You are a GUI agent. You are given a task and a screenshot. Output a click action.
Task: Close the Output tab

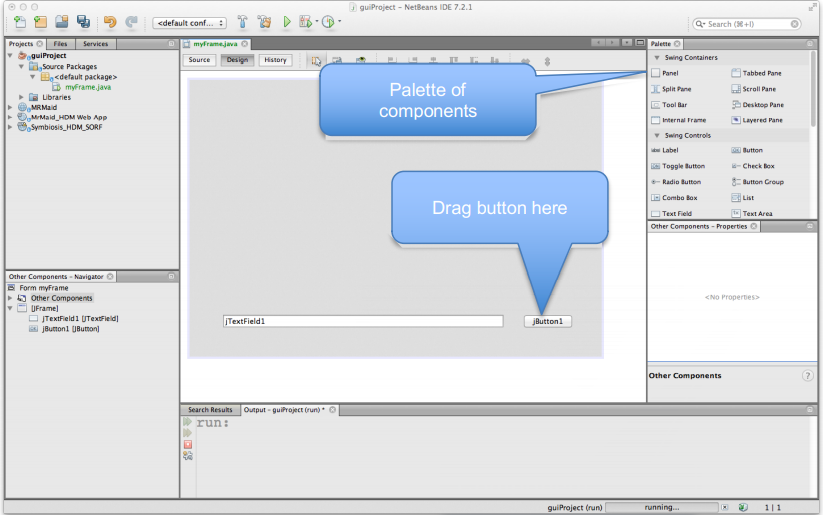coord(332,410)
